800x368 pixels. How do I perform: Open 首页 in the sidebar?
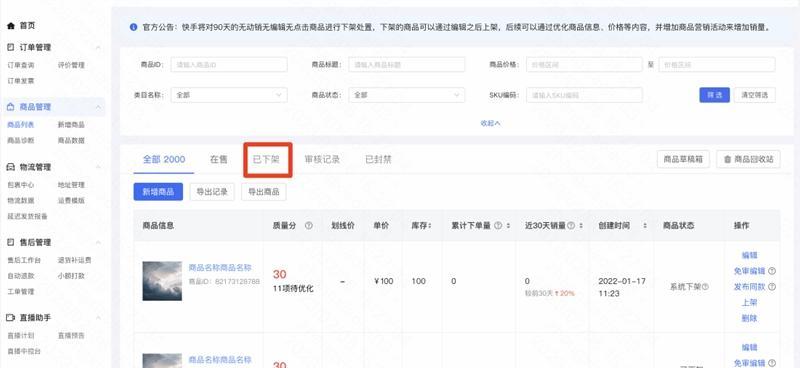(x=28, y=26)
